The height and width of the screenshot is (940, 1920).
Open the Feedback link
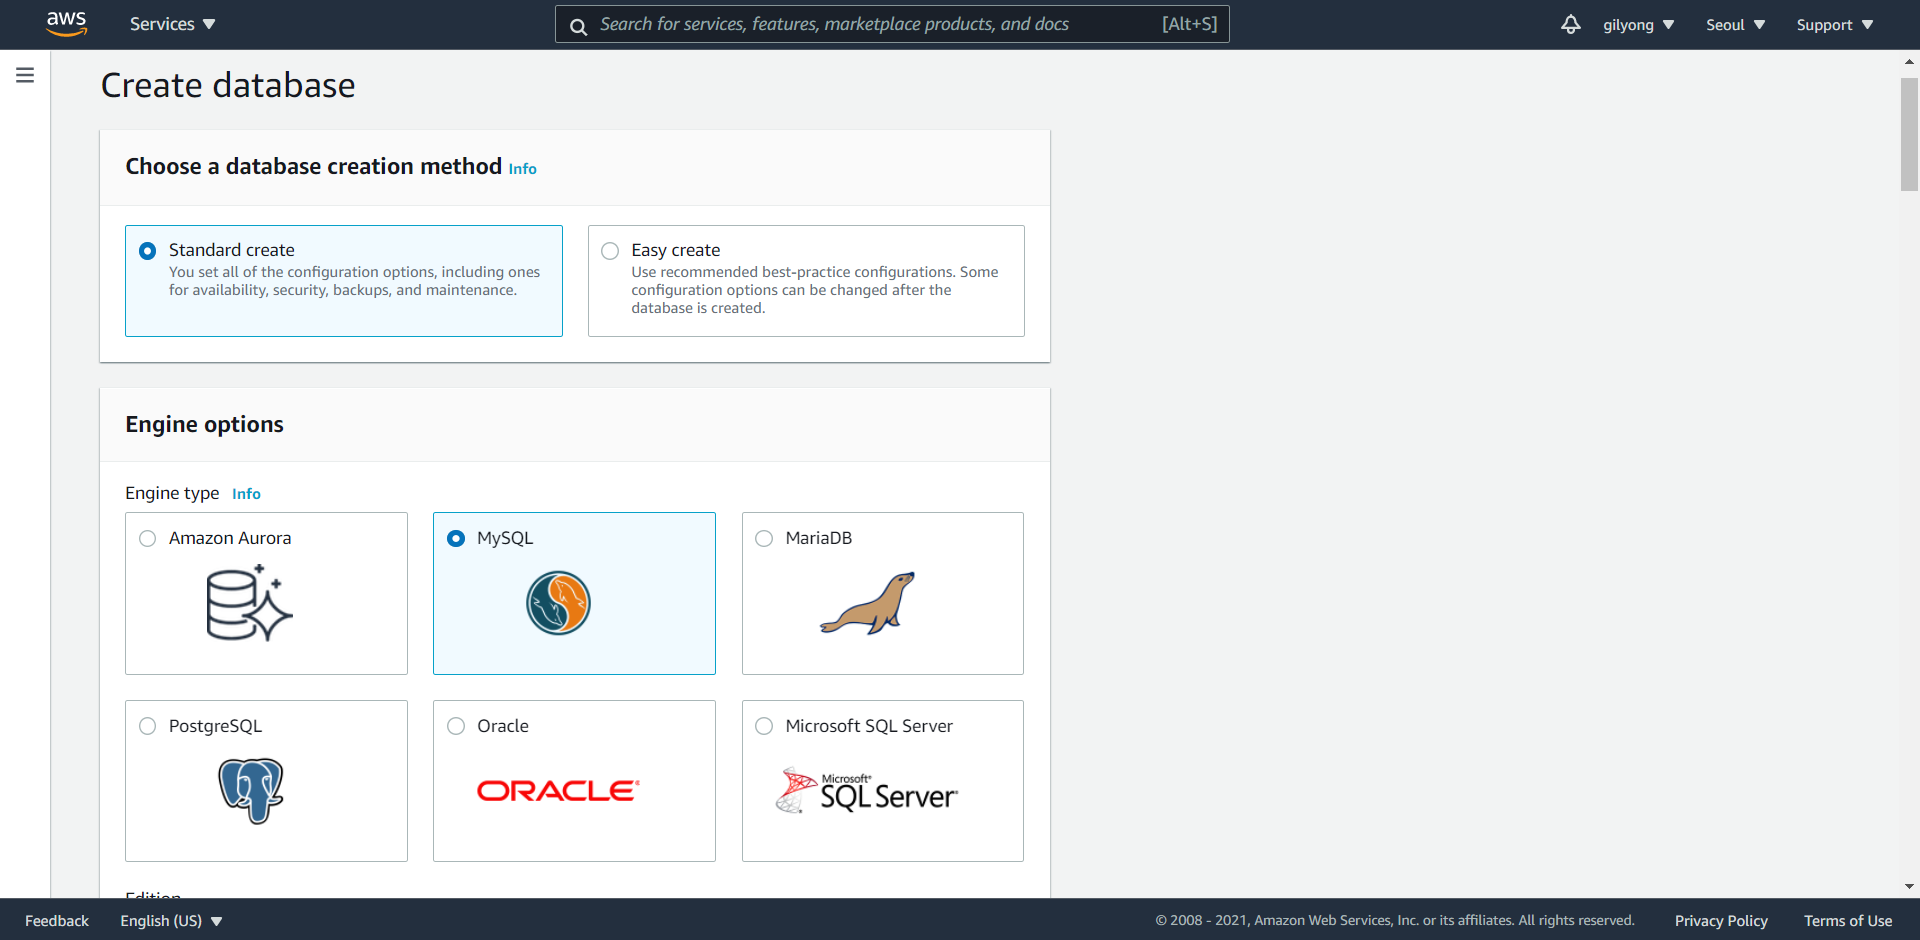[57, 921]
